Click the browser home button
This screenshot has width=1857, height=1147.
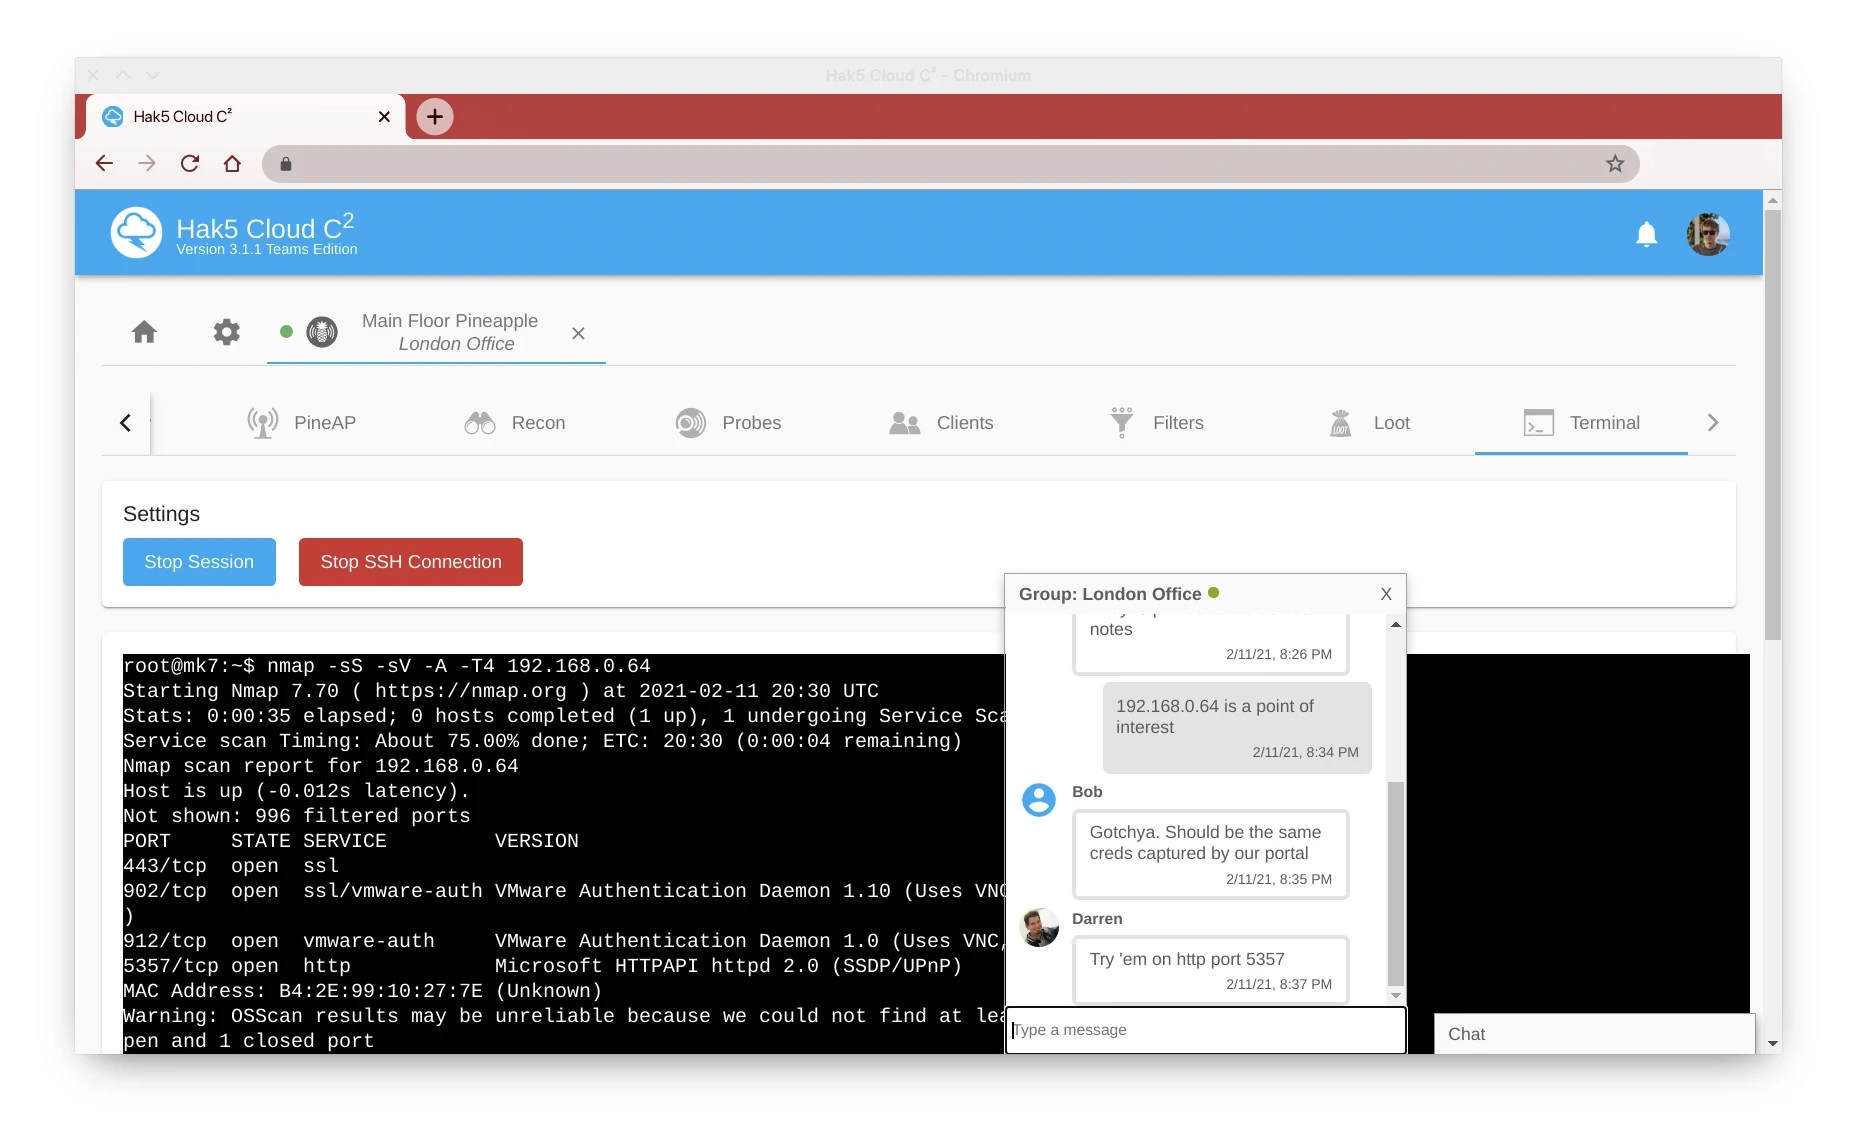pos(232,164)
